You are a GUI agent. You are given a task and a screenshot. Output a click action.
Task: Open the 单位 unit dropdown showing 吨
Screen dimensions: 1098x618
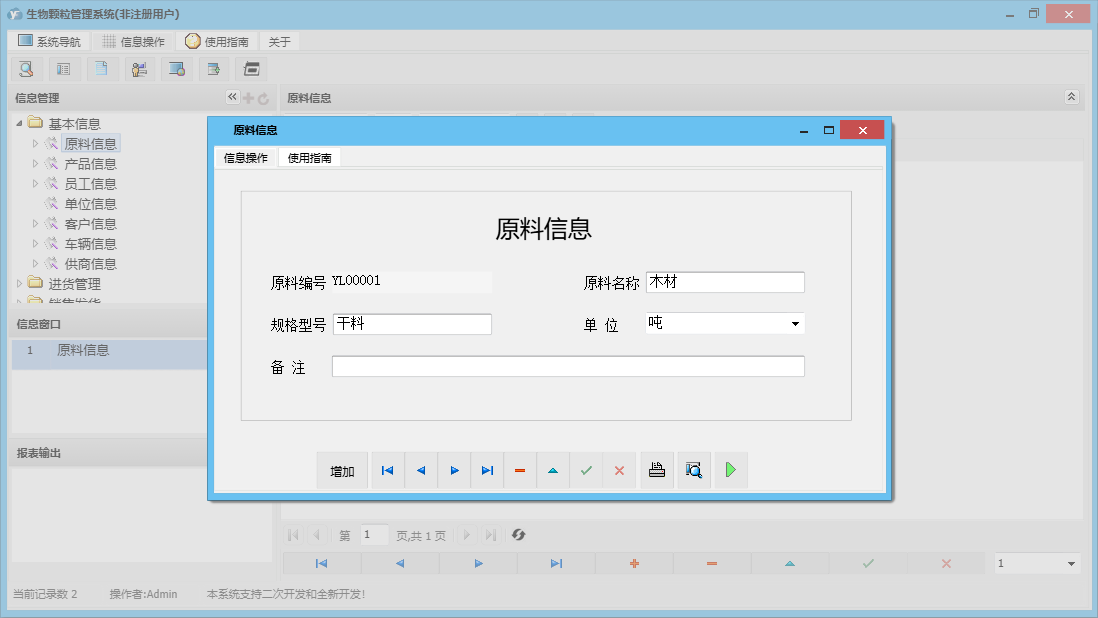pos(795,323)
